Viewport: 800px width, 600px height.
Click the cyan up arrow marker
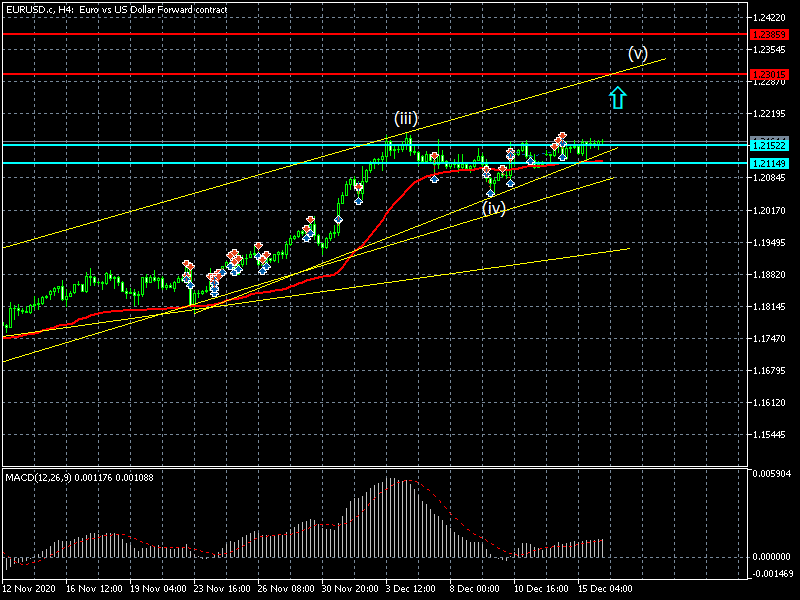618,97
